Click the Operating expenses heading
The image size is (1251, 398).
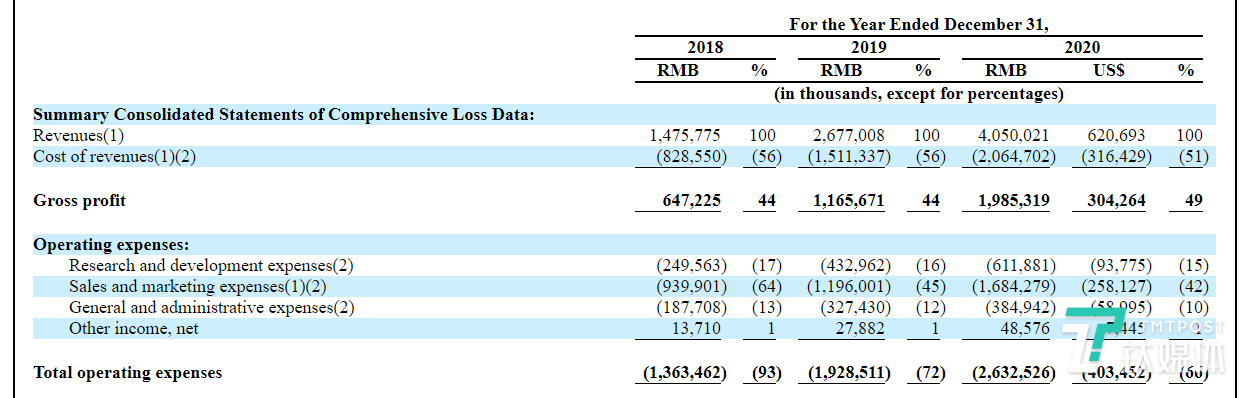point(112,244)
